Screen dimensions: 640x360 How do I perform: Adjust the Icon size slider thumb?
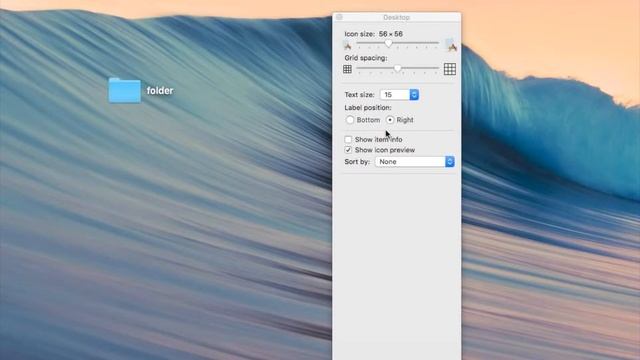click(389, 43)
